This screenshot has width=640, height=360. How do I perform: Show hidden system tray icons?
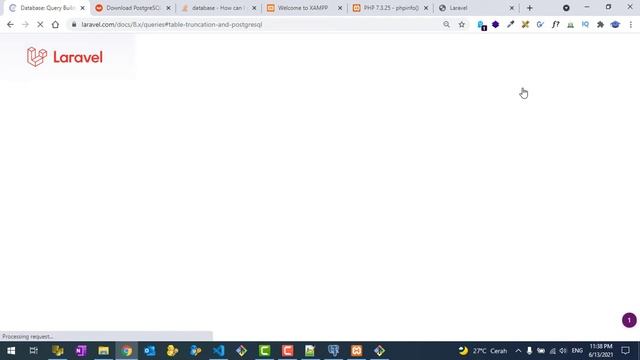[518, 351]
